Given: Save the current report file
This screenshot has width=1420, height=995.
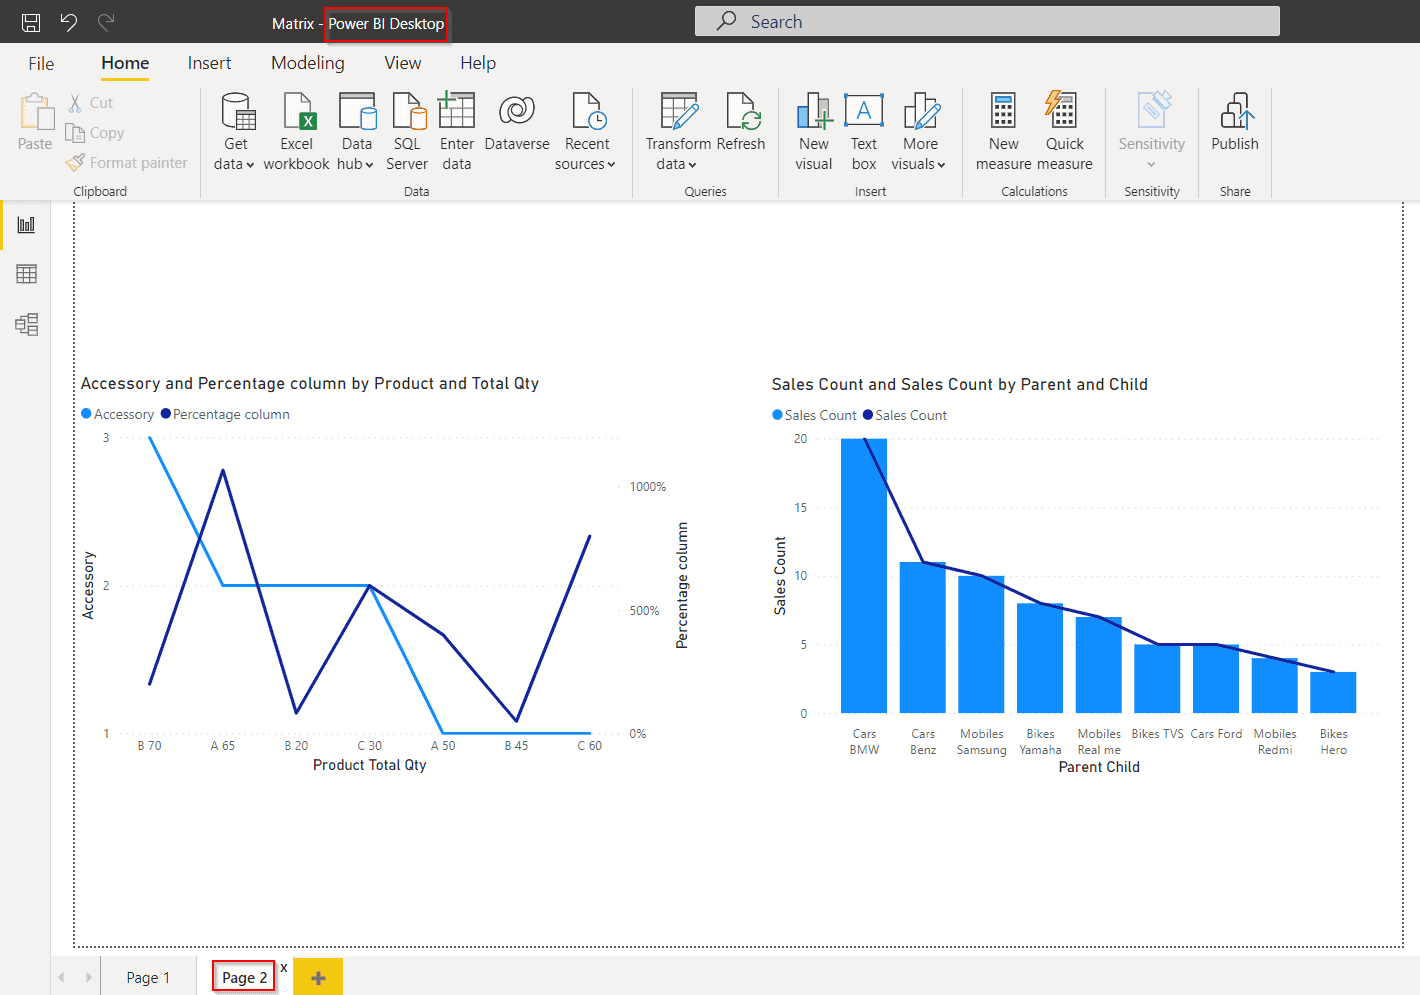Looking at the screenshot, I should click(x=29, y=20).
